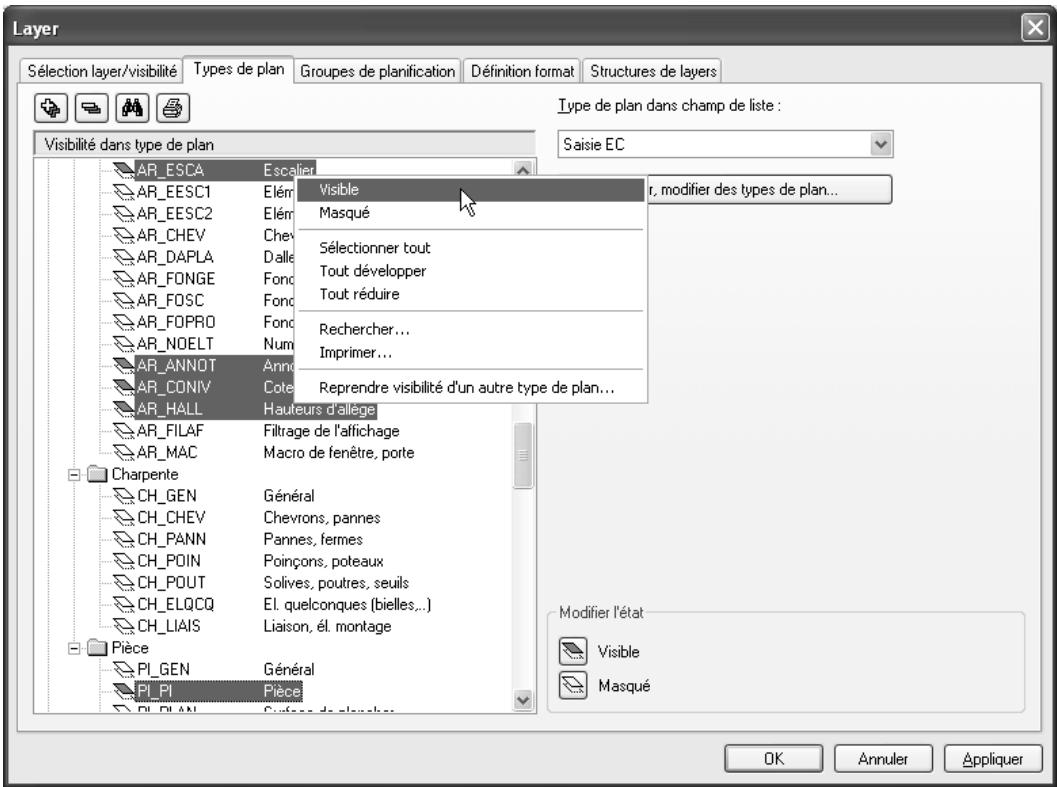The width and height of the screenshot is (1057, 787).
Task: Click the Visibilité dans type de plan header
Action: click(284, 144)
